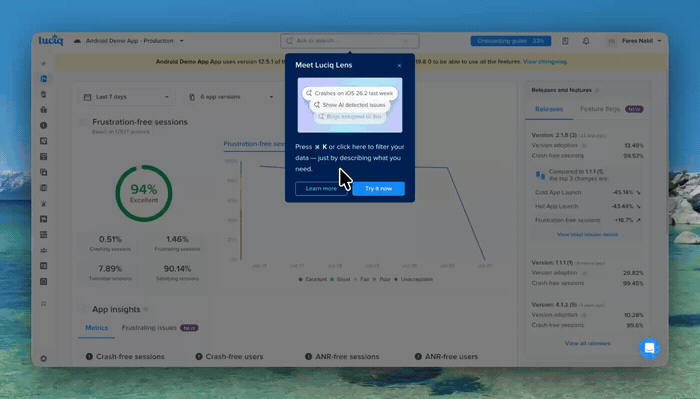Open the 6 app versions dropdown
This screenshot has width=700, height=399.
coord(231,97)
